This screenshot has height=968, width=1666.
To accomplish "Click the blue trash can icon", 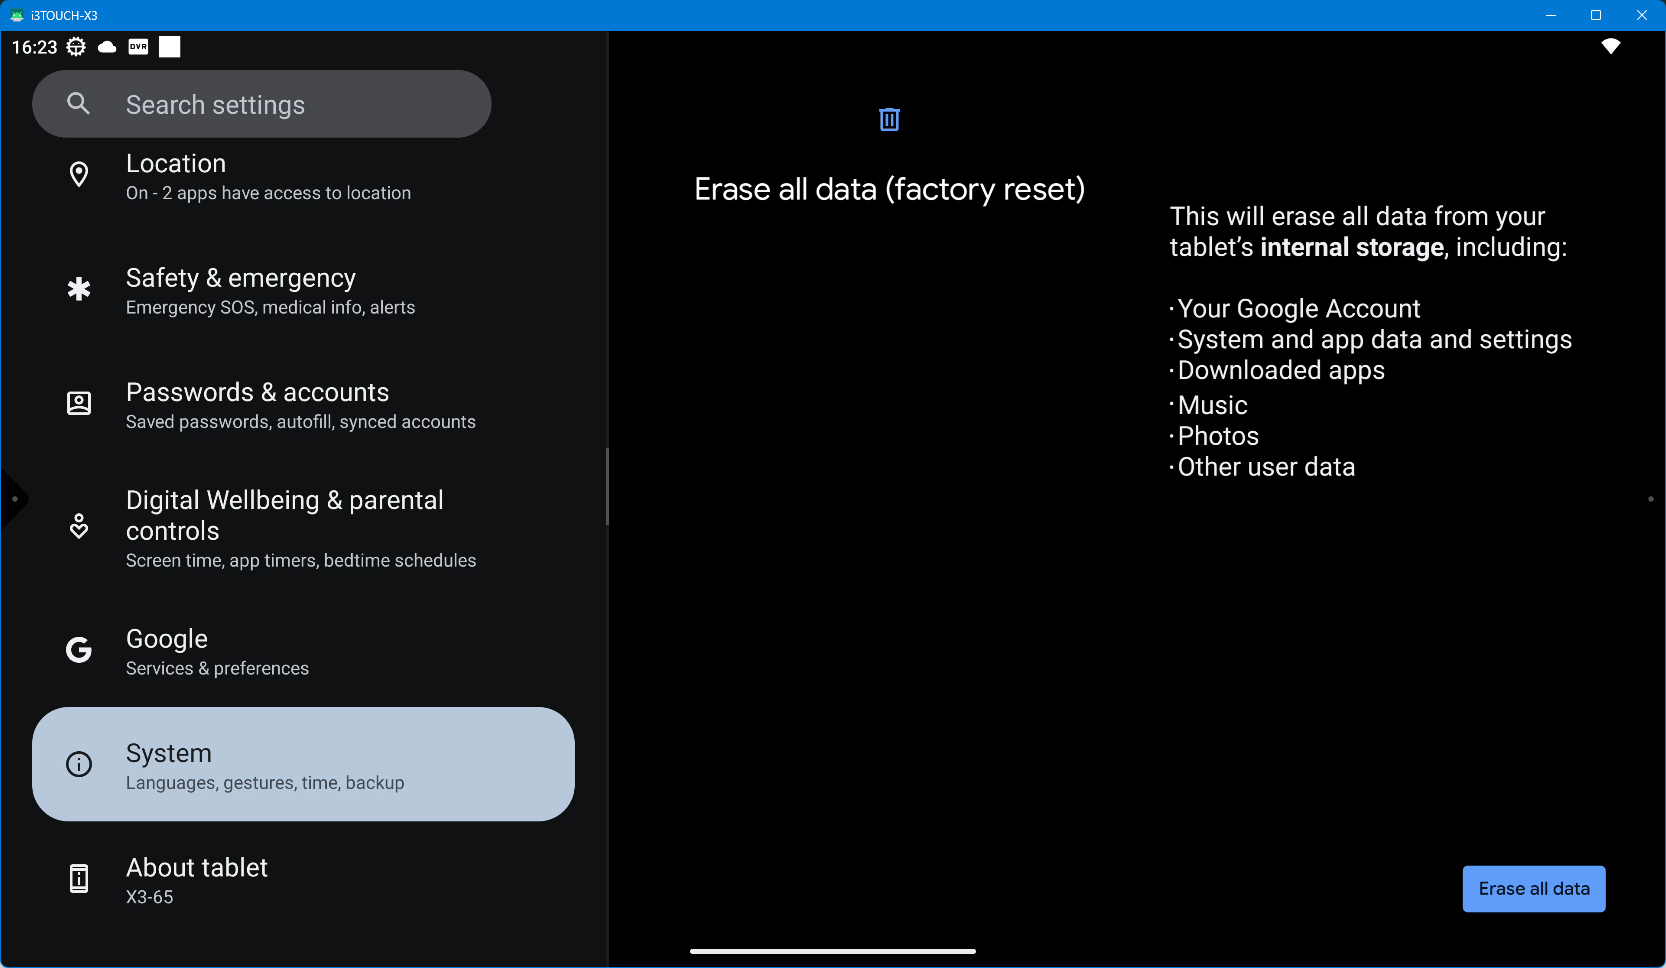I will 889,120.
